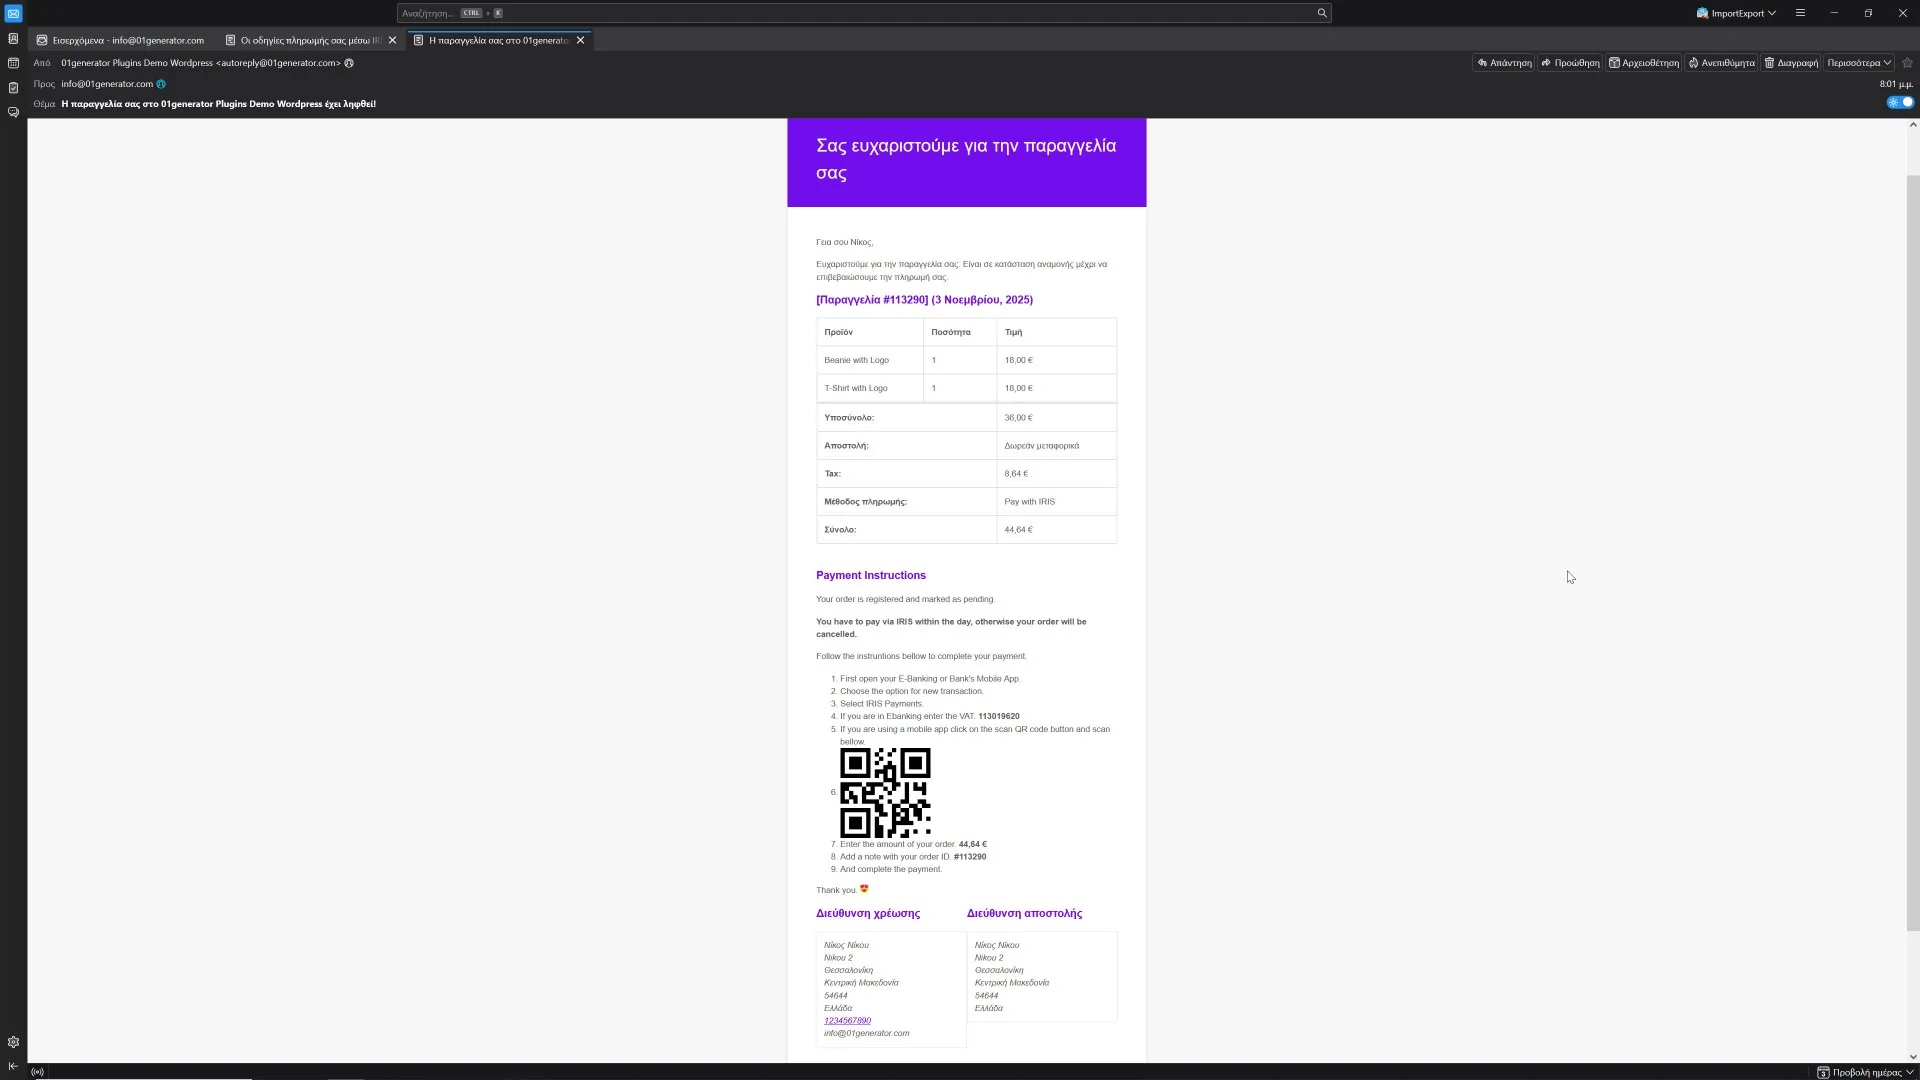
Task: Click the Απάντηση reply button
Action: coord(1503,63)
